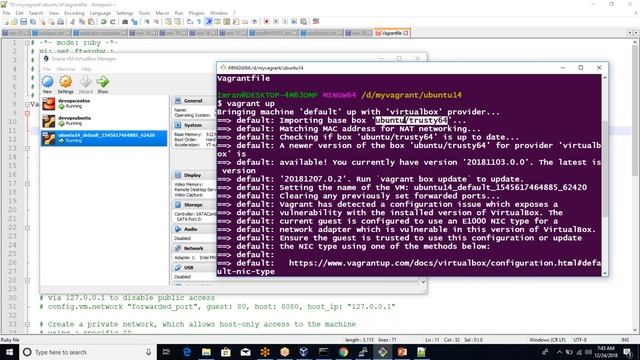Collapse the System section in VirtualBox details
This screenshot has width=640, height=360.
[193, 125]
